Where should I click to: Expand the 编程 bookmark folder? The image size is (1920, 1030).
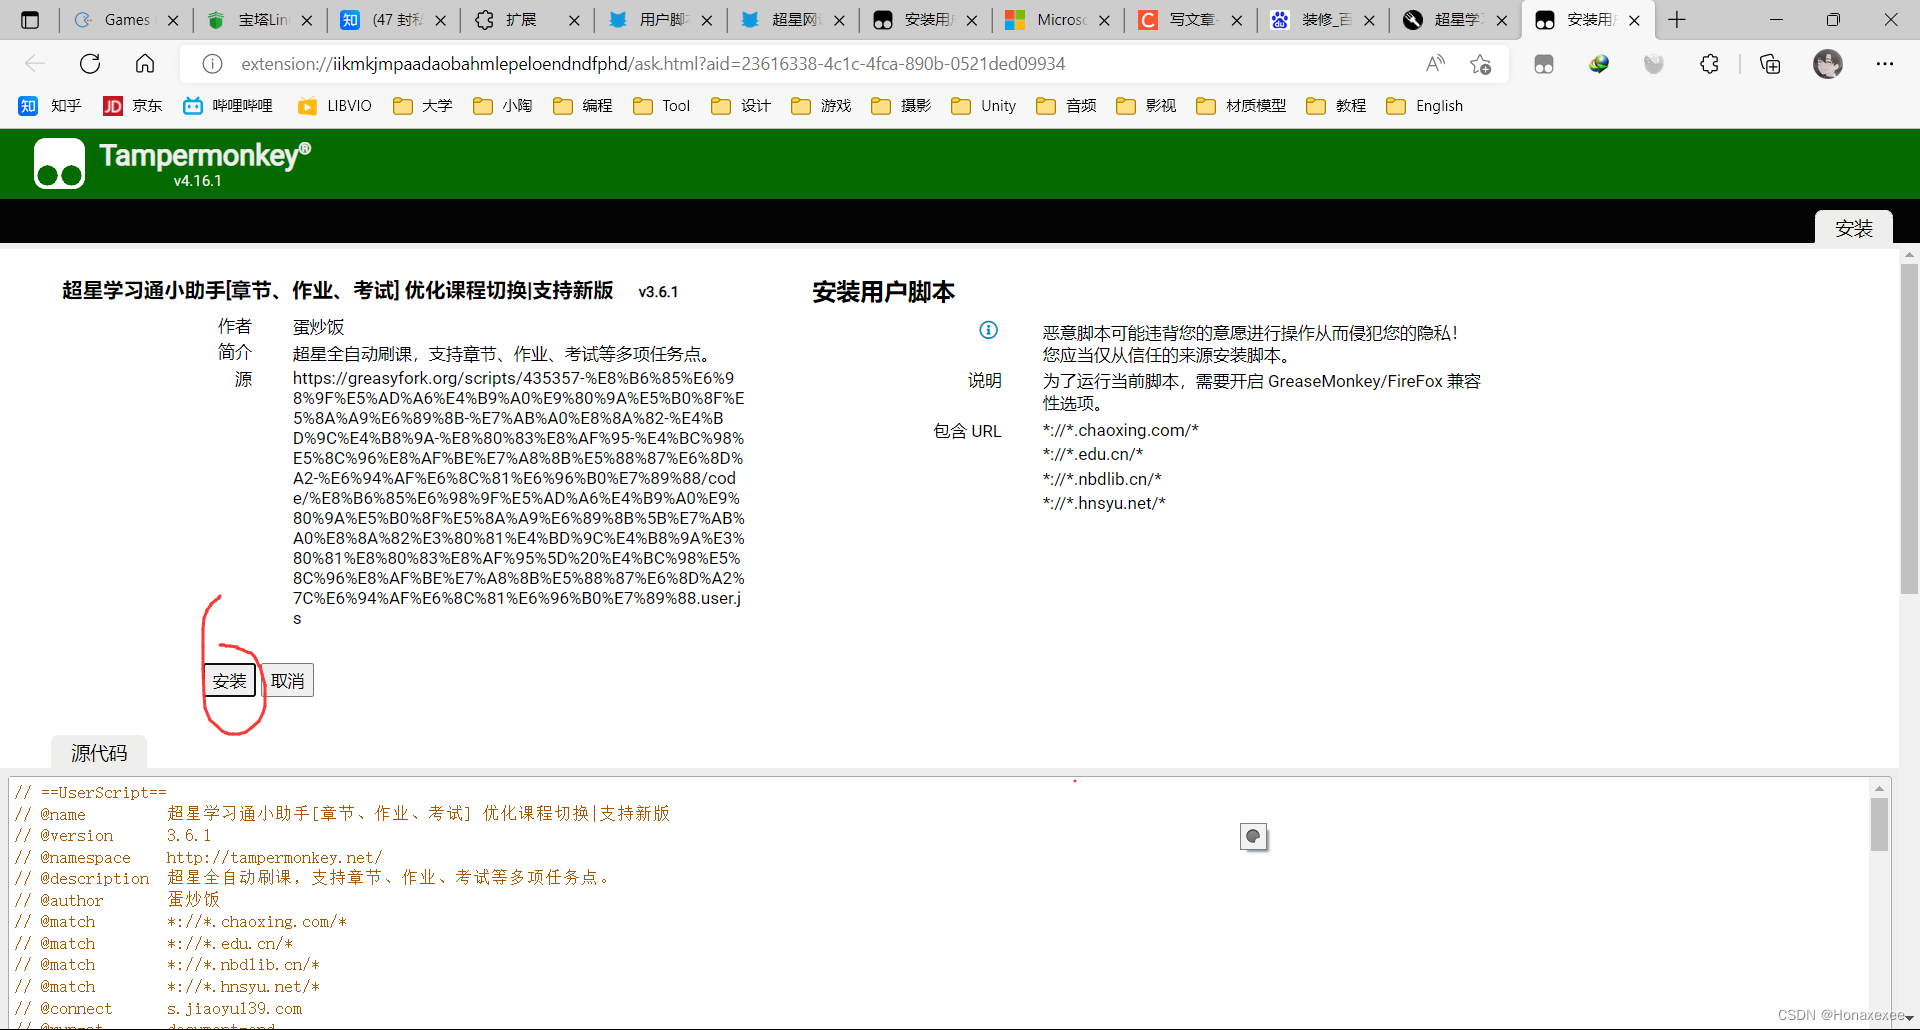[582, 106]
